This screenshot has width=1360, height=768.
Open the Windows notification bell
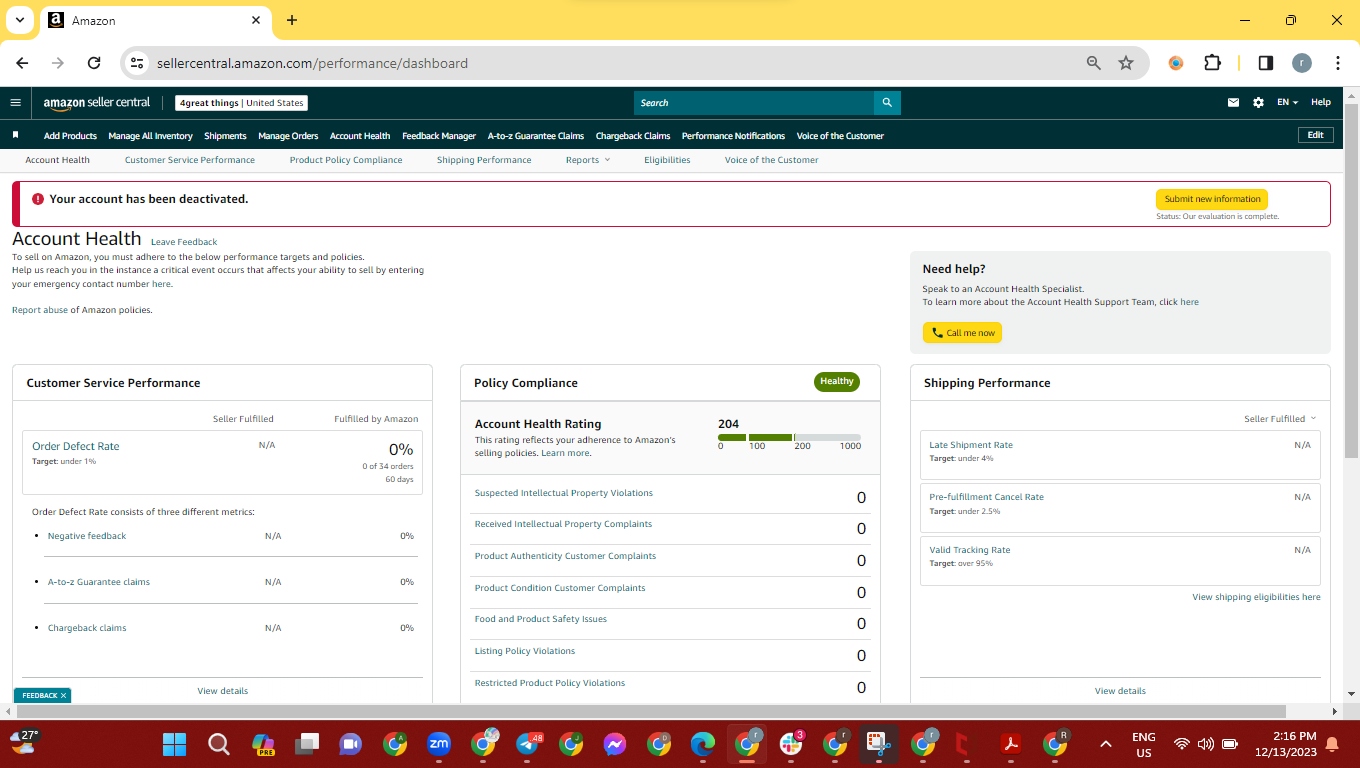point(1332,744)
